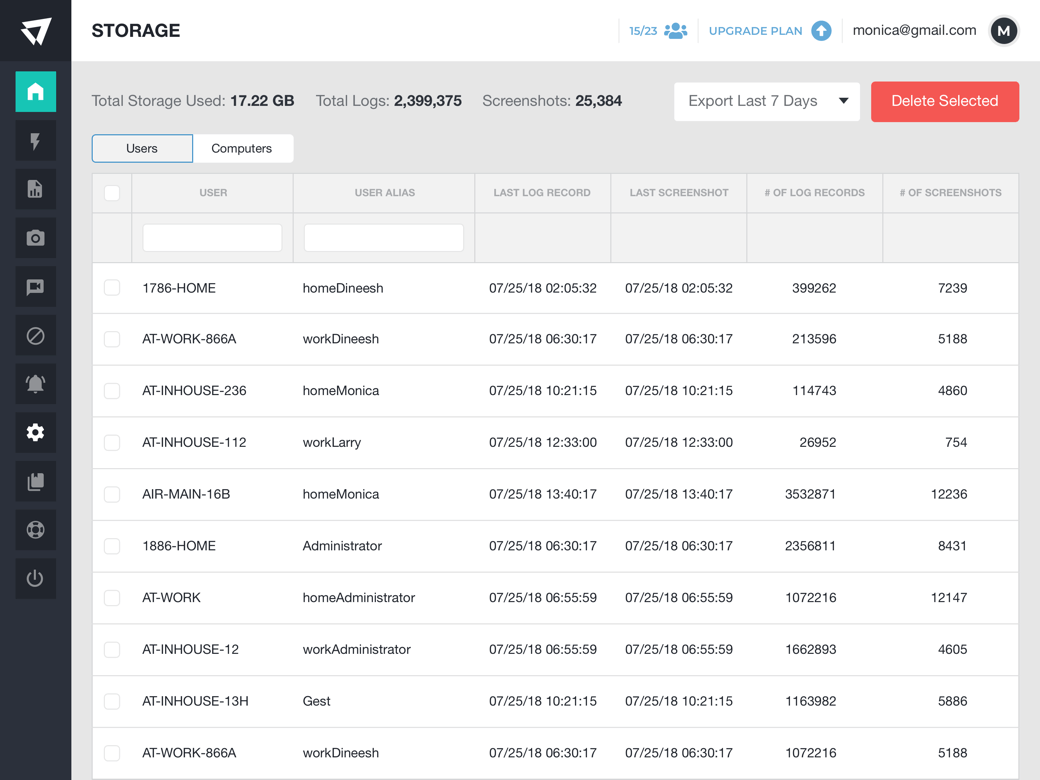The image size is (1040, 780).
Task: Click the app logo in the sidebar
Action: click(x=35, y=31)
